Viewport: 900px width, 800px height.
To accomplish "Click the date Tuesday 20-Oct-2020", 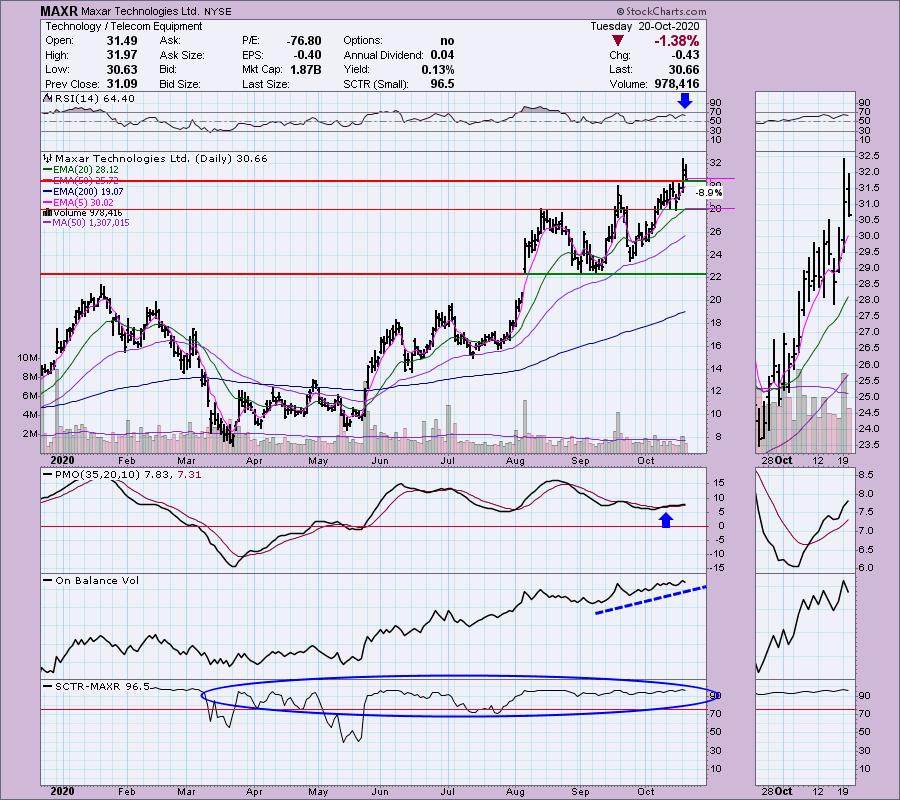I will point(645,26).
